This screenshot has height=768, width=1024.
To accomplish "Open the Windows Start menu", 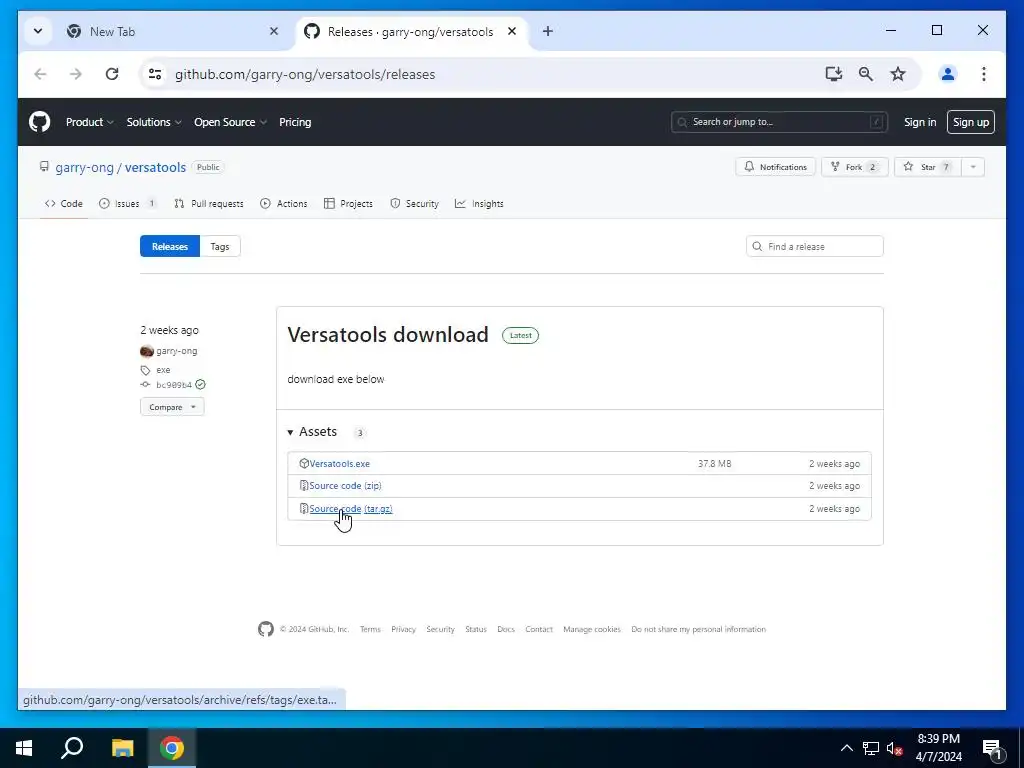I will 24,748.
